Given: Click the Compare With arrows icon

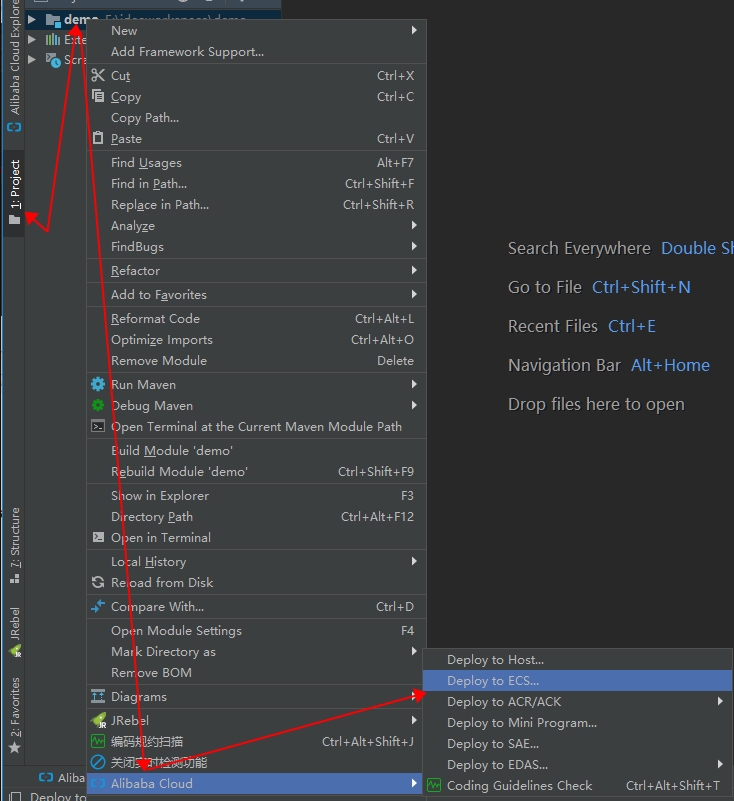Looking at the screenshot, I should pos(98,606).
